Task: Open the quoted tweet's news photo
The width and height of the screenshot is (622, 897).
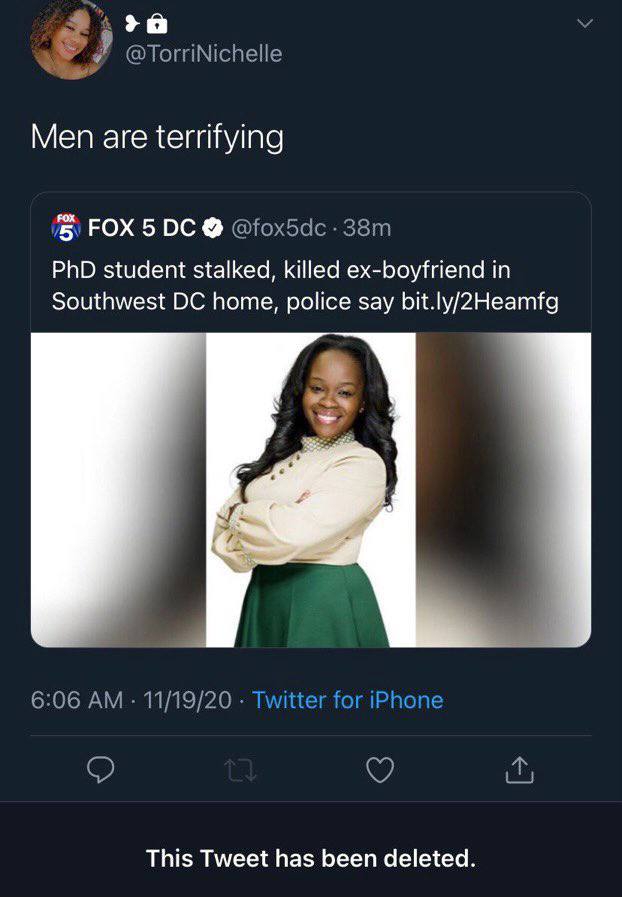Action: click(x=311, y=489)
